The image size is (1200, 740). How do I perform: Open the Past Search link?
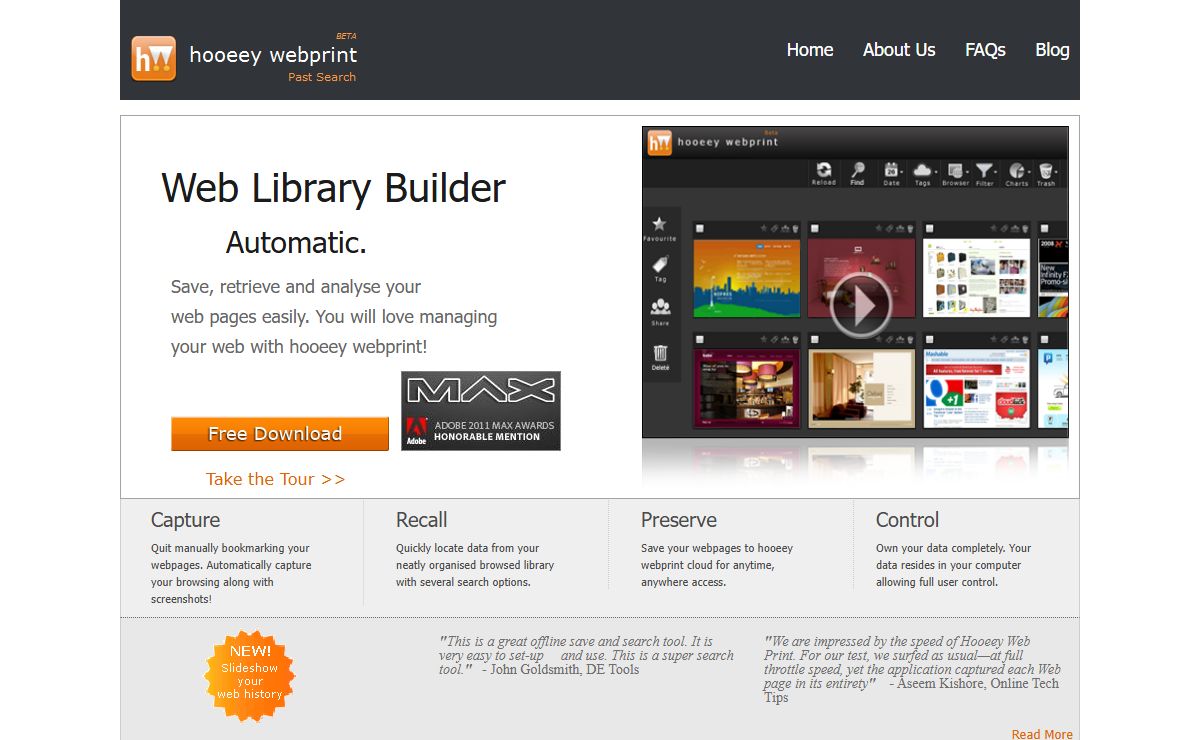click(x=322, y=77)
